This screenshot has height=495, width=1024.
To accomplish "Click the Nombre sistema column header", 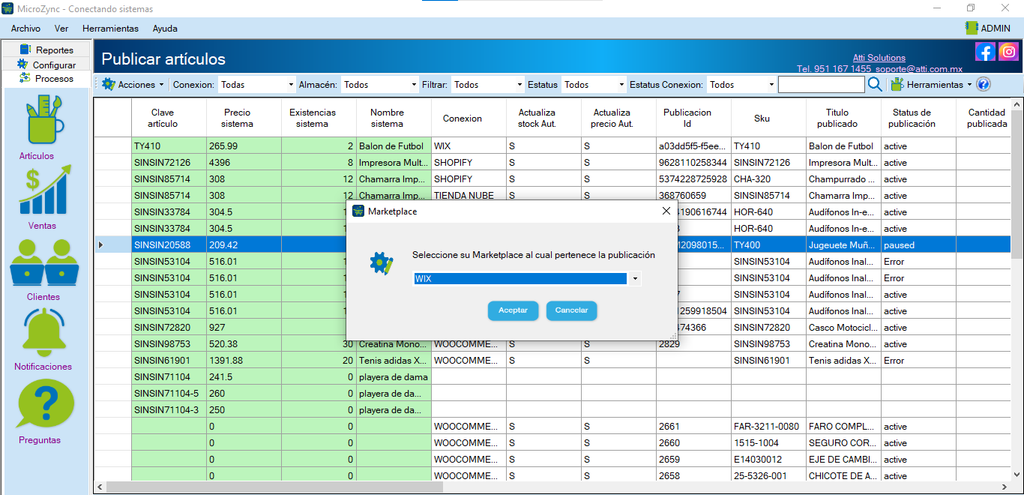I will pos(394,118).
